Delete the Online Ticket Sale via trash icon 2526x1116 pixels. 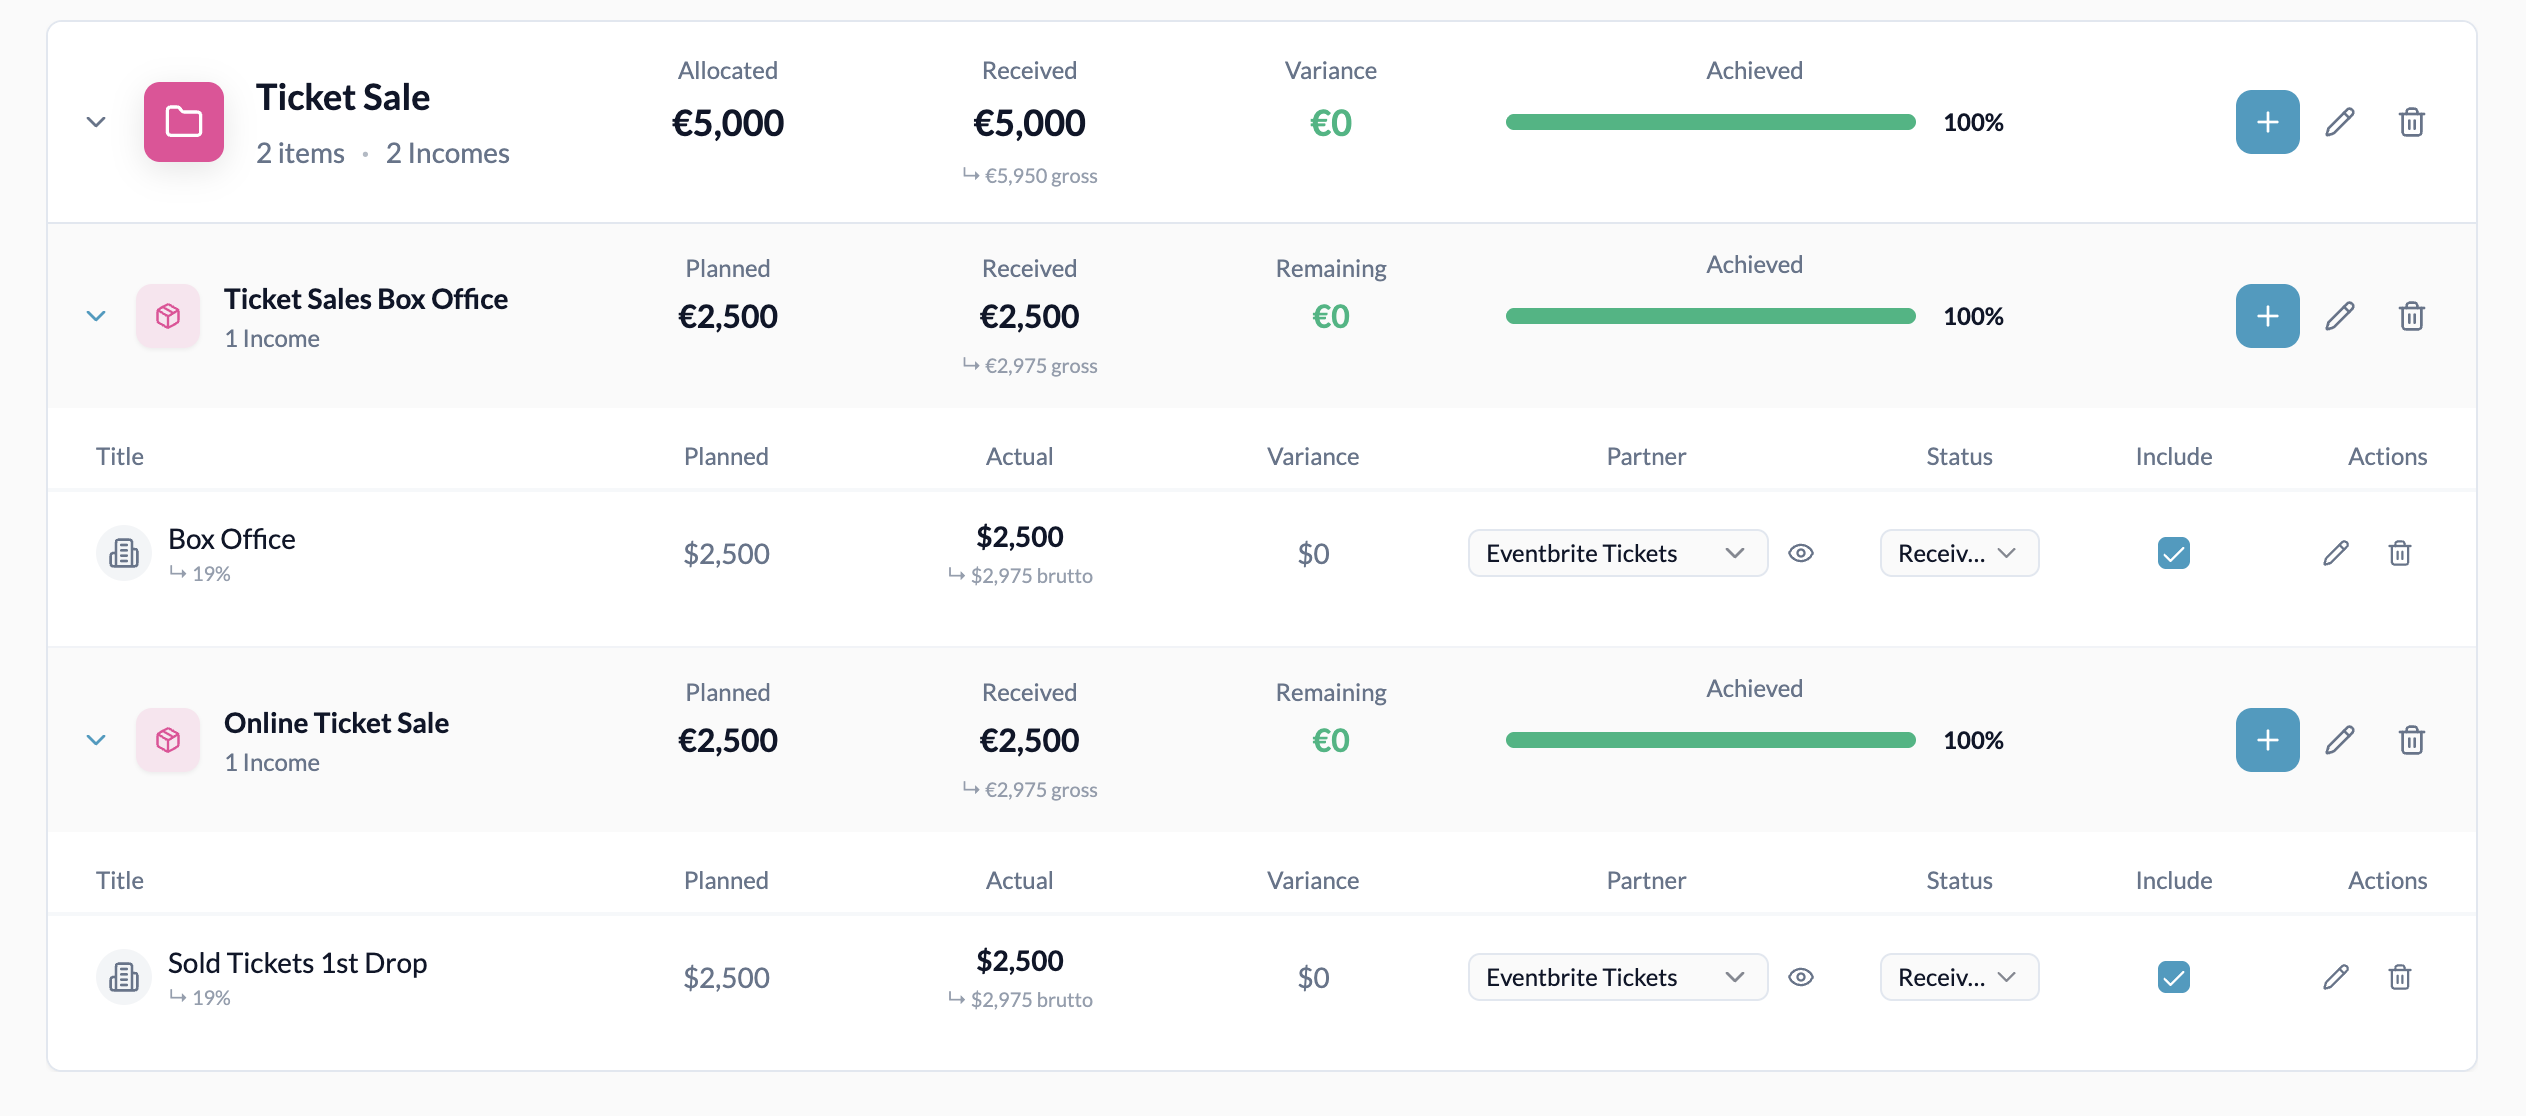(x=2411, y=740)
